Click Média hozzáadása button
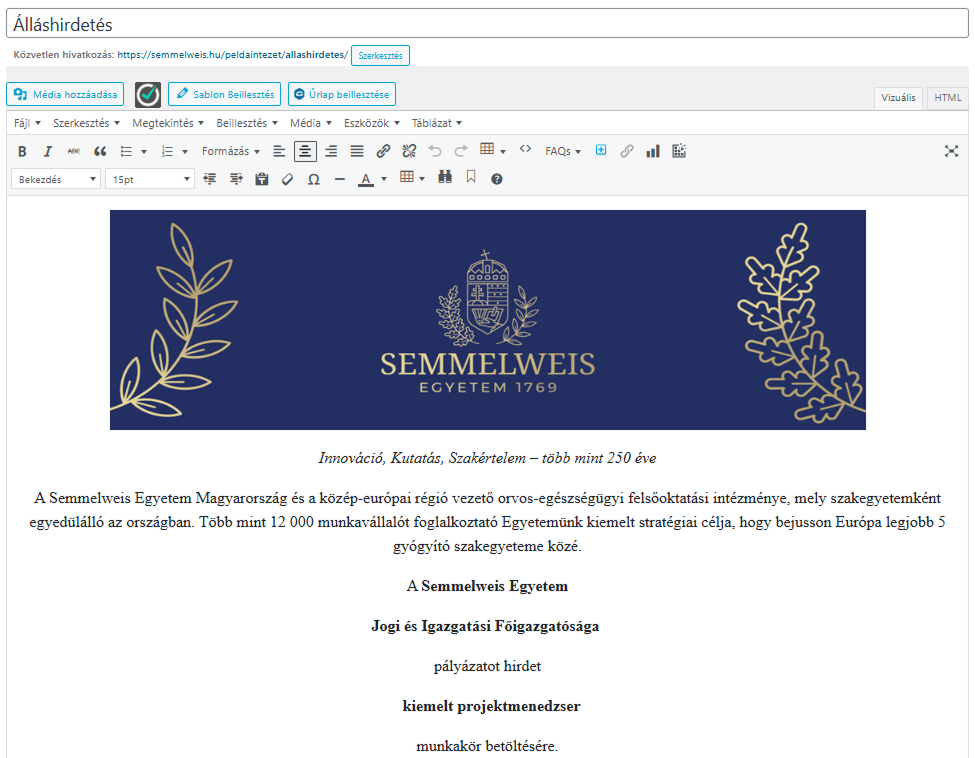975x758 pixels. 65,95
